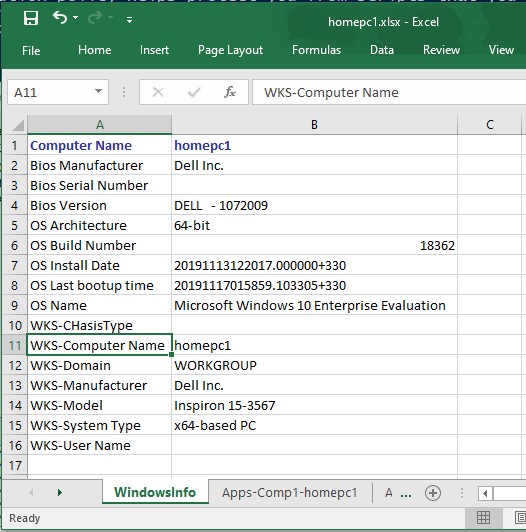Click cell 'Computer Name' in row 1
This screenshot has height=532, width=526.
coord(99,146)
